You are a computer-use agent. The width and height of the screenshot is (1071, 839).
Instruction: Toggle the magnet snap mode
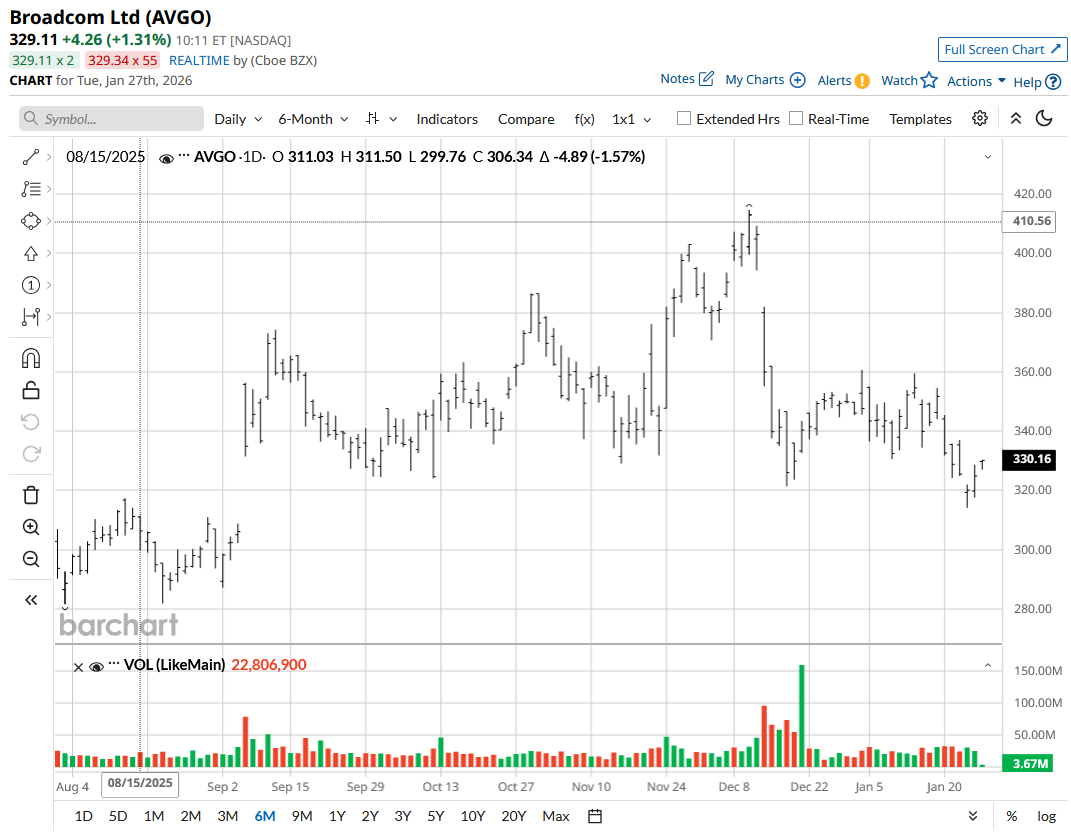point(31,358)
